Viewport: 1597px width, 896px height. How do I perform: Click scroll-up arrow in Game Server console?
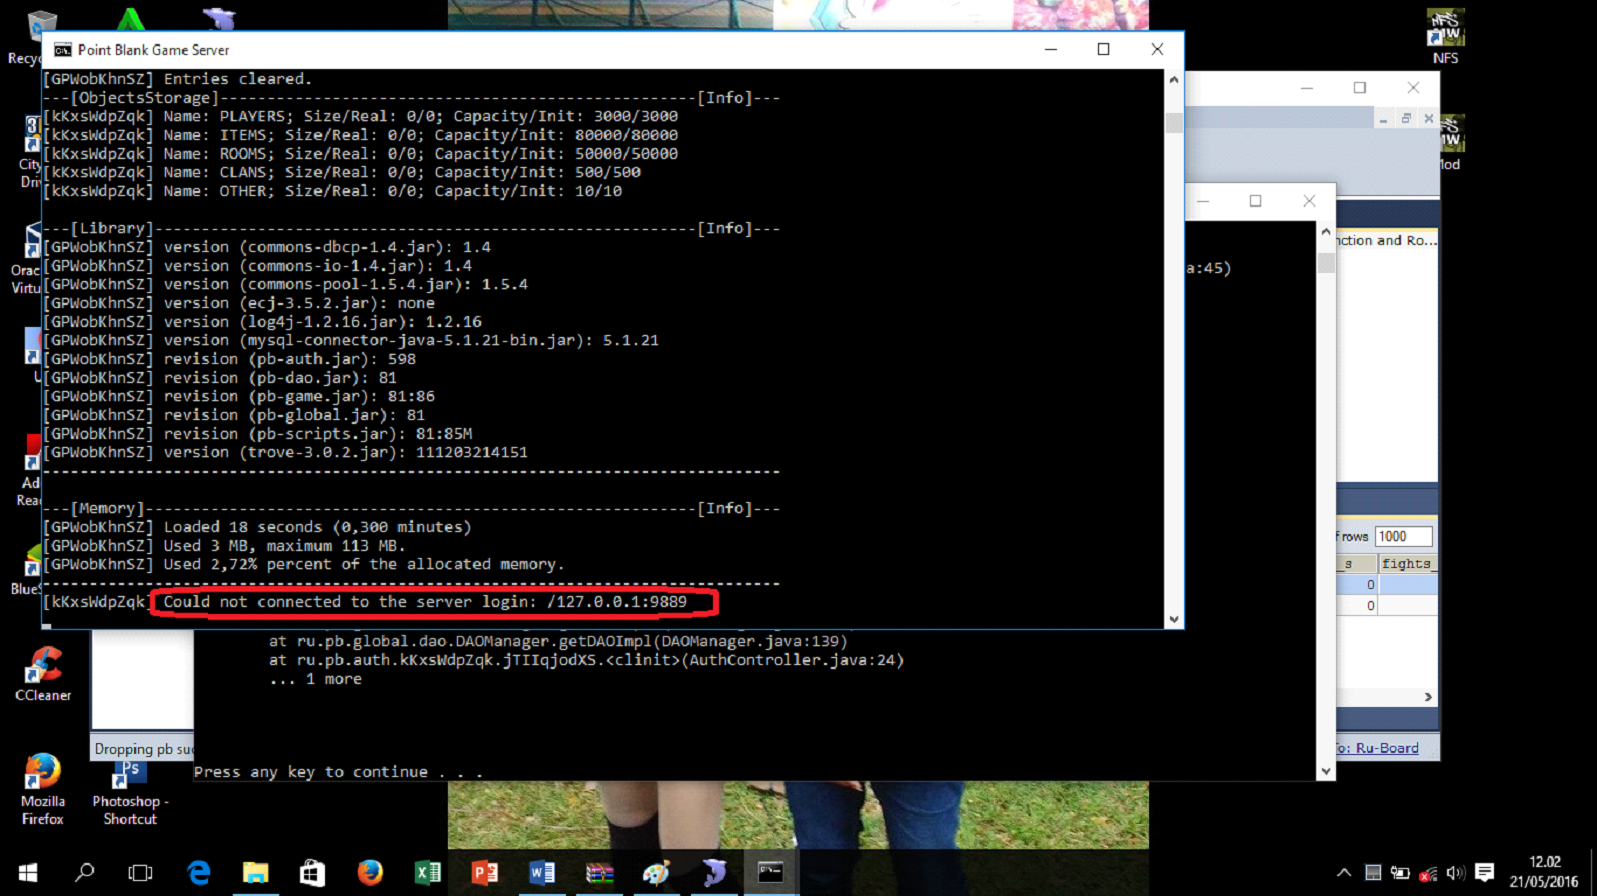(1174, 79)
